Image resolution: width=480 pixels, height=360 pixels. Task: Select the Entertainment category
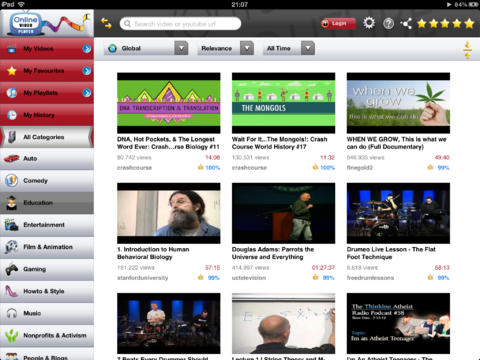tap(47, 225)
